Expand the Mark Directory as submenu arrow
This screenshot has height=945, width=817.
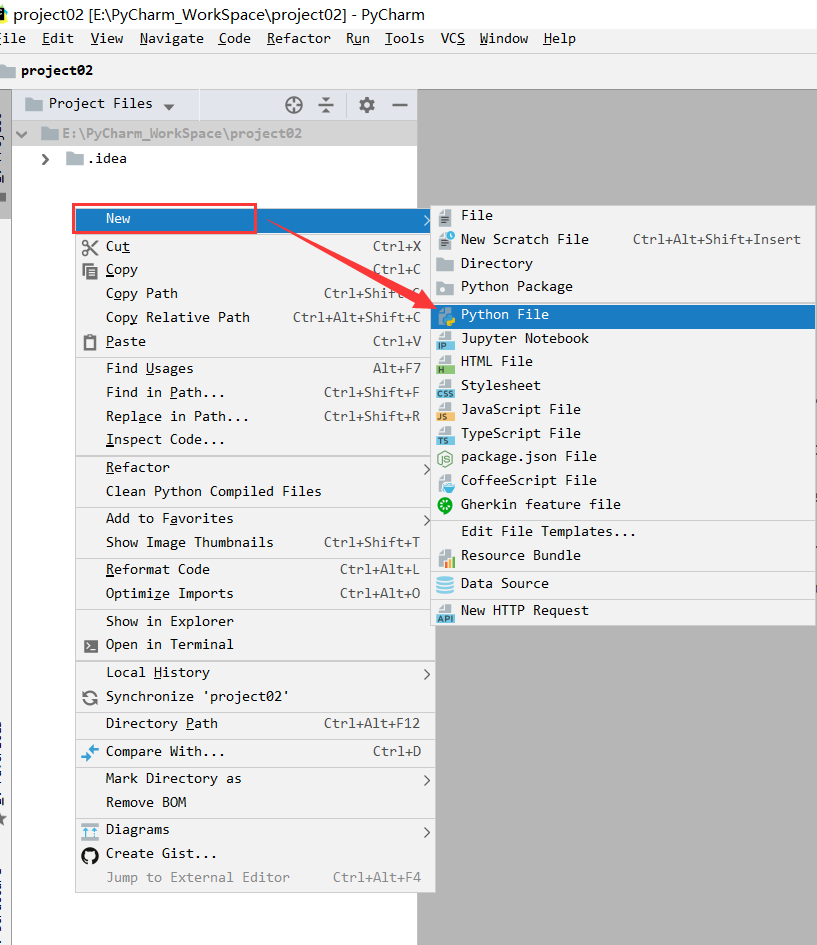427,780
